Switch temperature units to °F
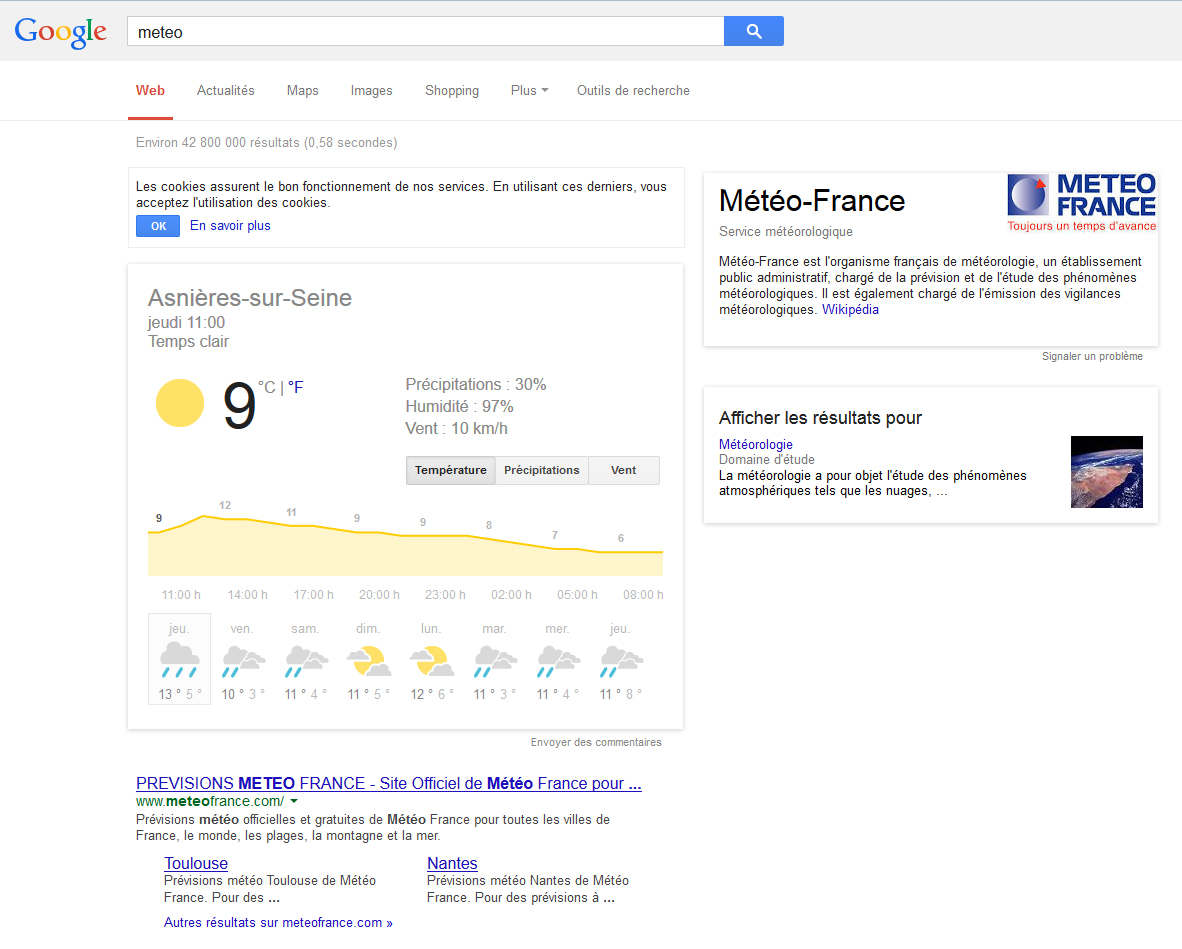Viewport: 1182px width, 949px height. 296,387
